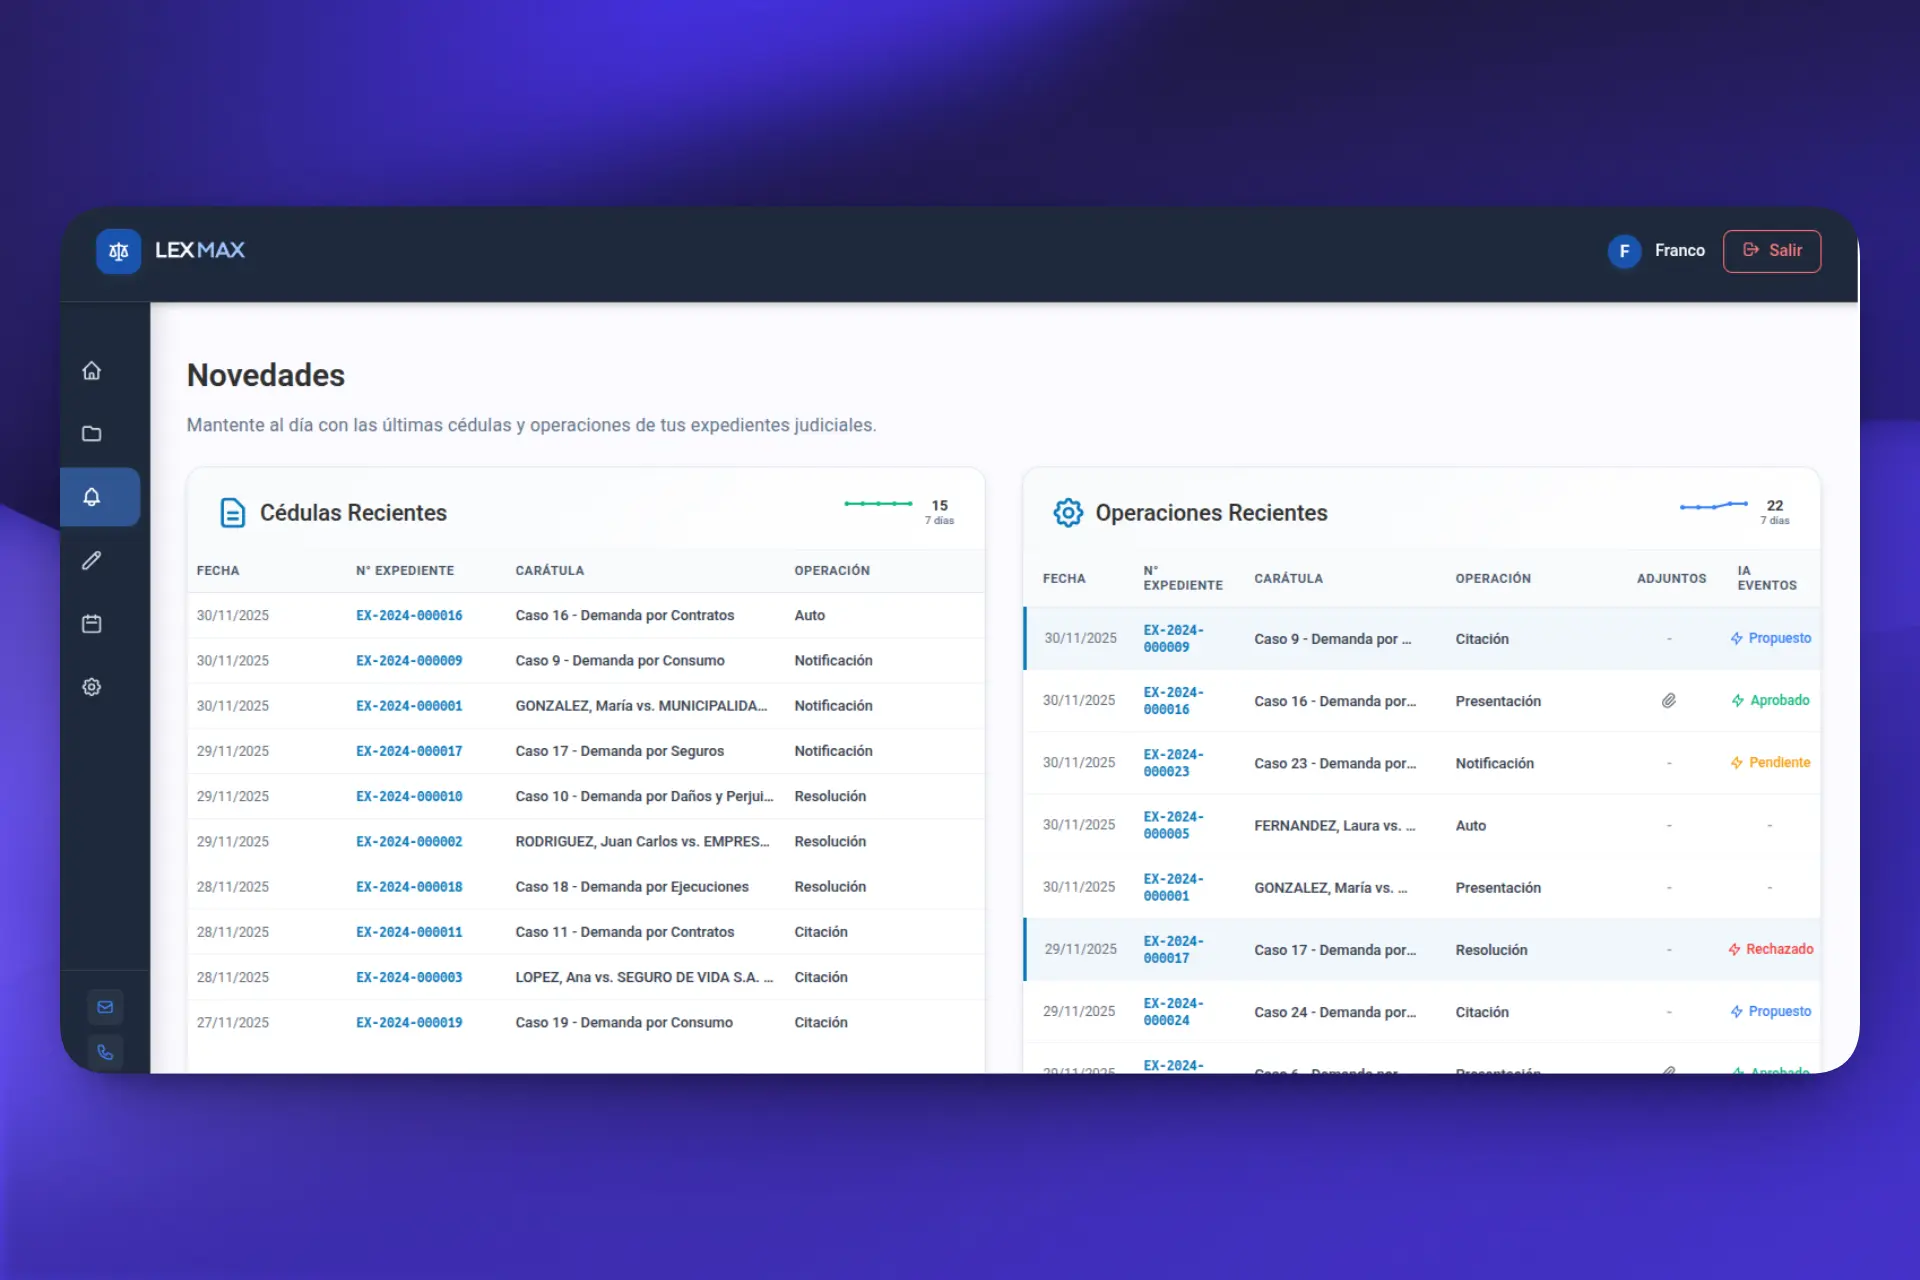Click the Pendiente status for Caso 23
This screenshot has height=1280, width=1920.
pyautogui.click(x=1770, y=762)
